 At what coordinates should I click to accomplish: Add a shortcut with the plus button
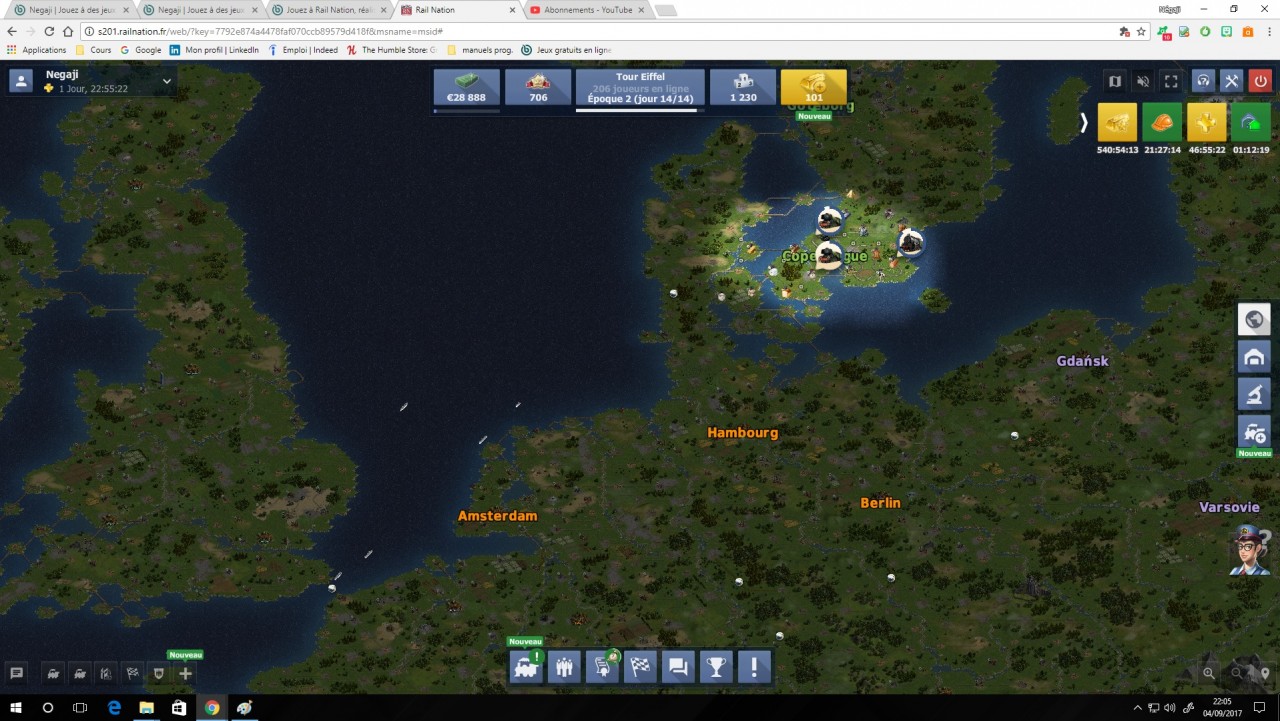click(x=185, y=674)
